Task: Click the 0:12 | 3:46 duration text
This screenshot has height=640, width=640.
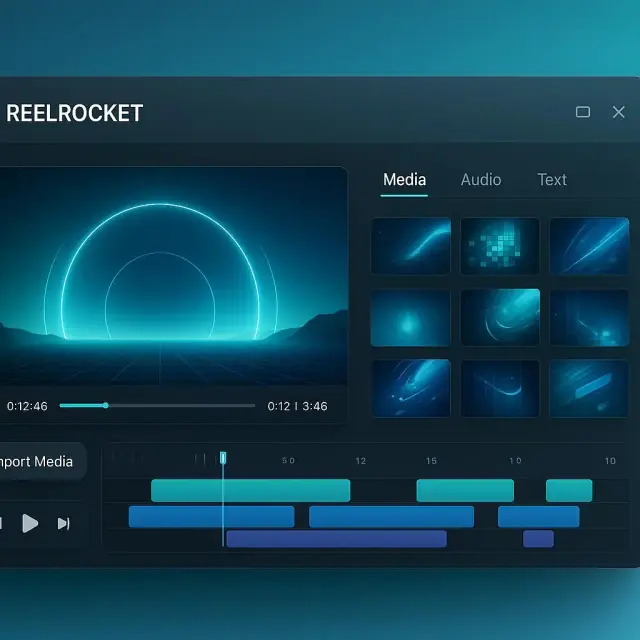Action: click(297, 406)
